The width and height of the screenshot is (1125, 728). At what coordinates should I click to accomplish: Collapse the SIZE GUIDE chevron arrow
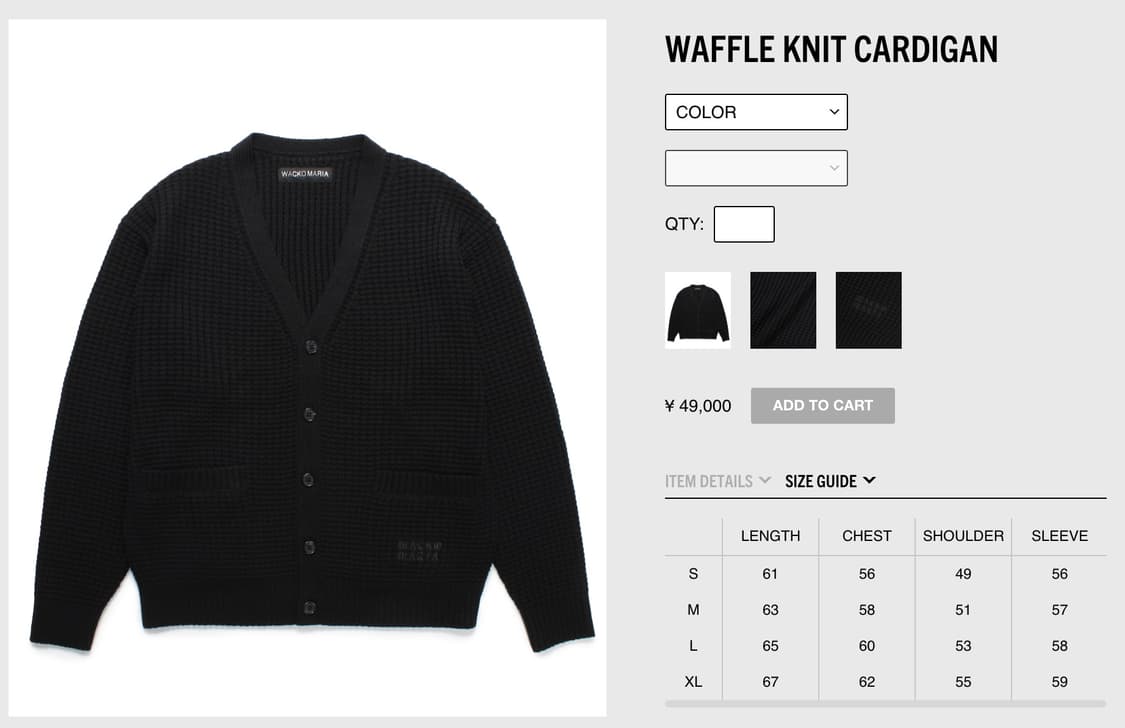870,480
